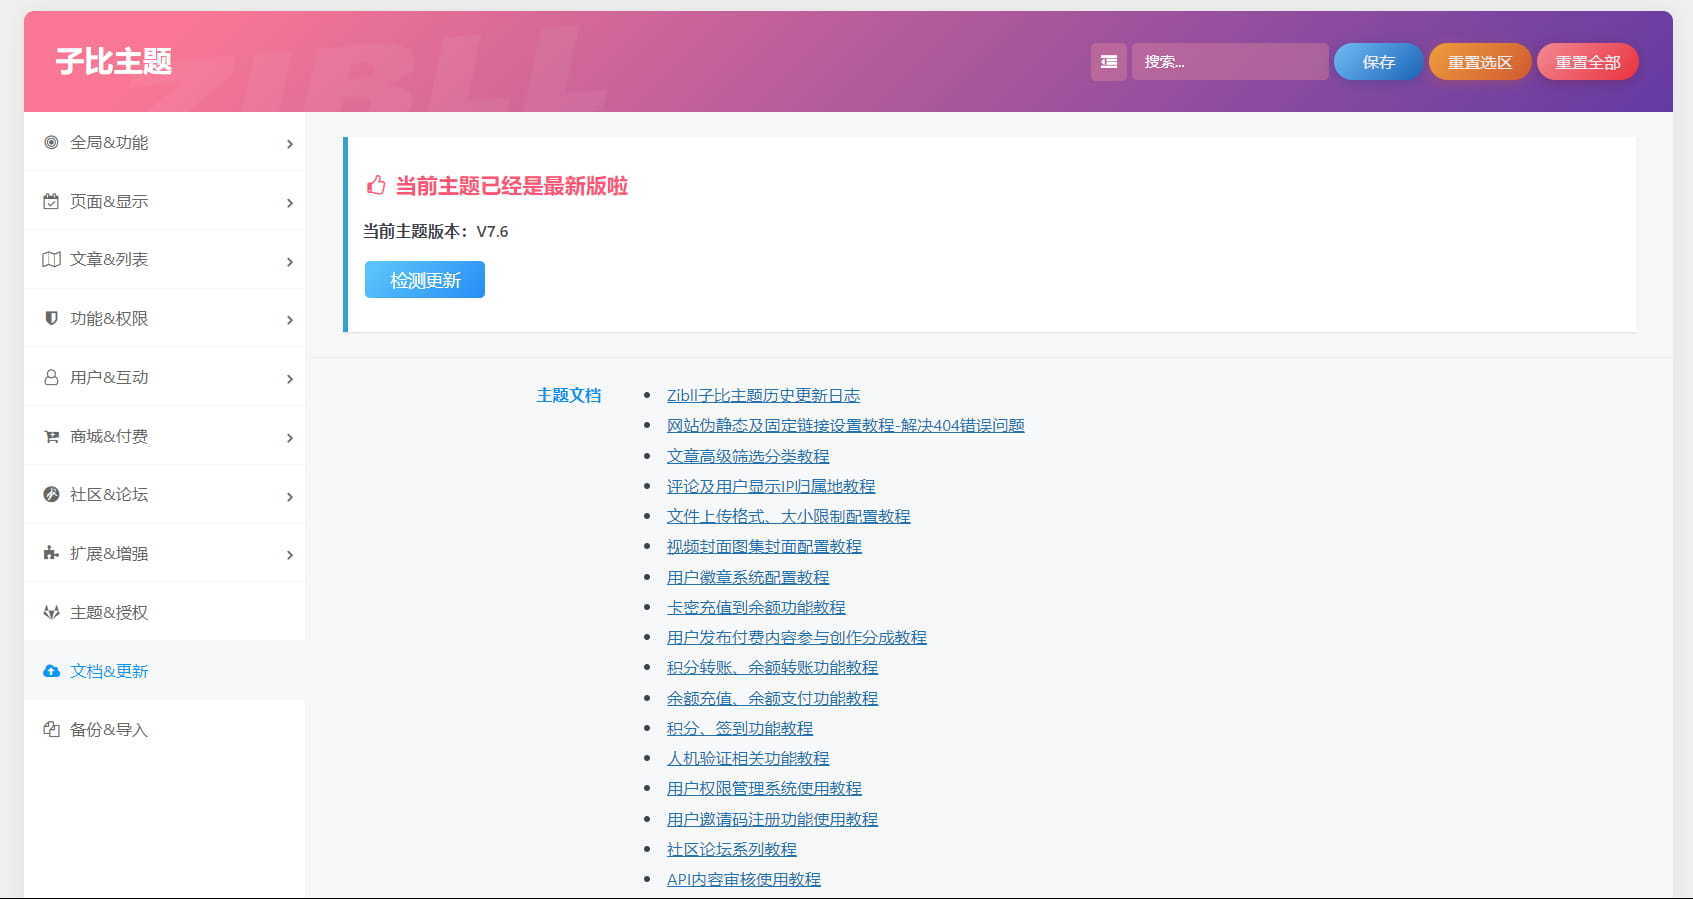Click the 全局&功能 target icon
1693x899 pixels.
51,142
